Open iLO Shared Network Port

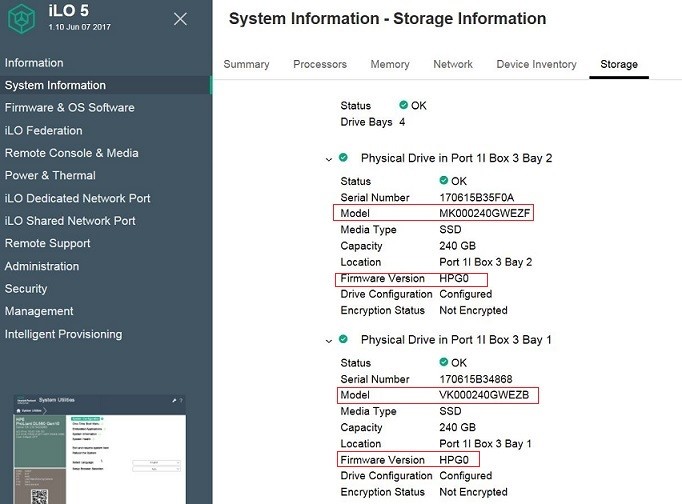tap(70, 221)
